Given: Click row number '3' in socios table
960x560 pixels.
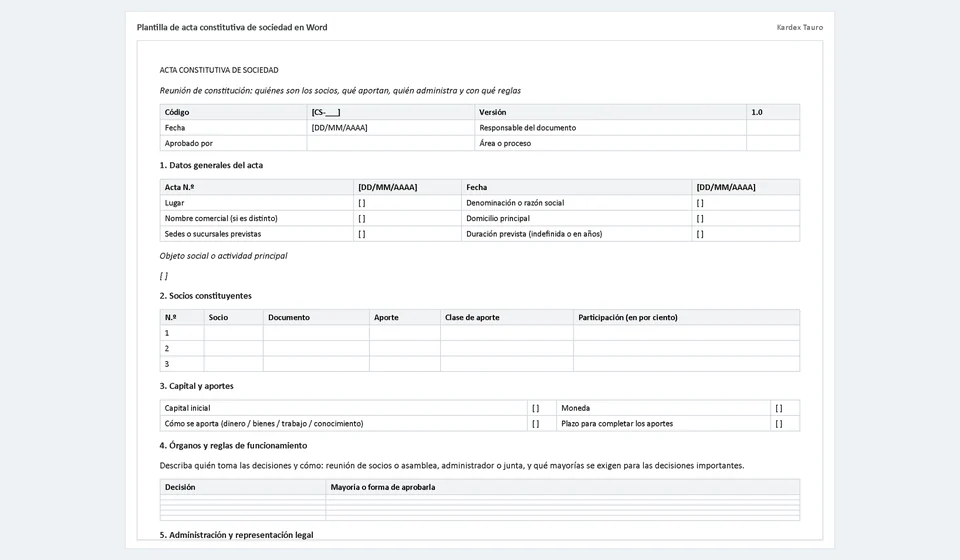Looking at the screenshot, I should 167,364.
